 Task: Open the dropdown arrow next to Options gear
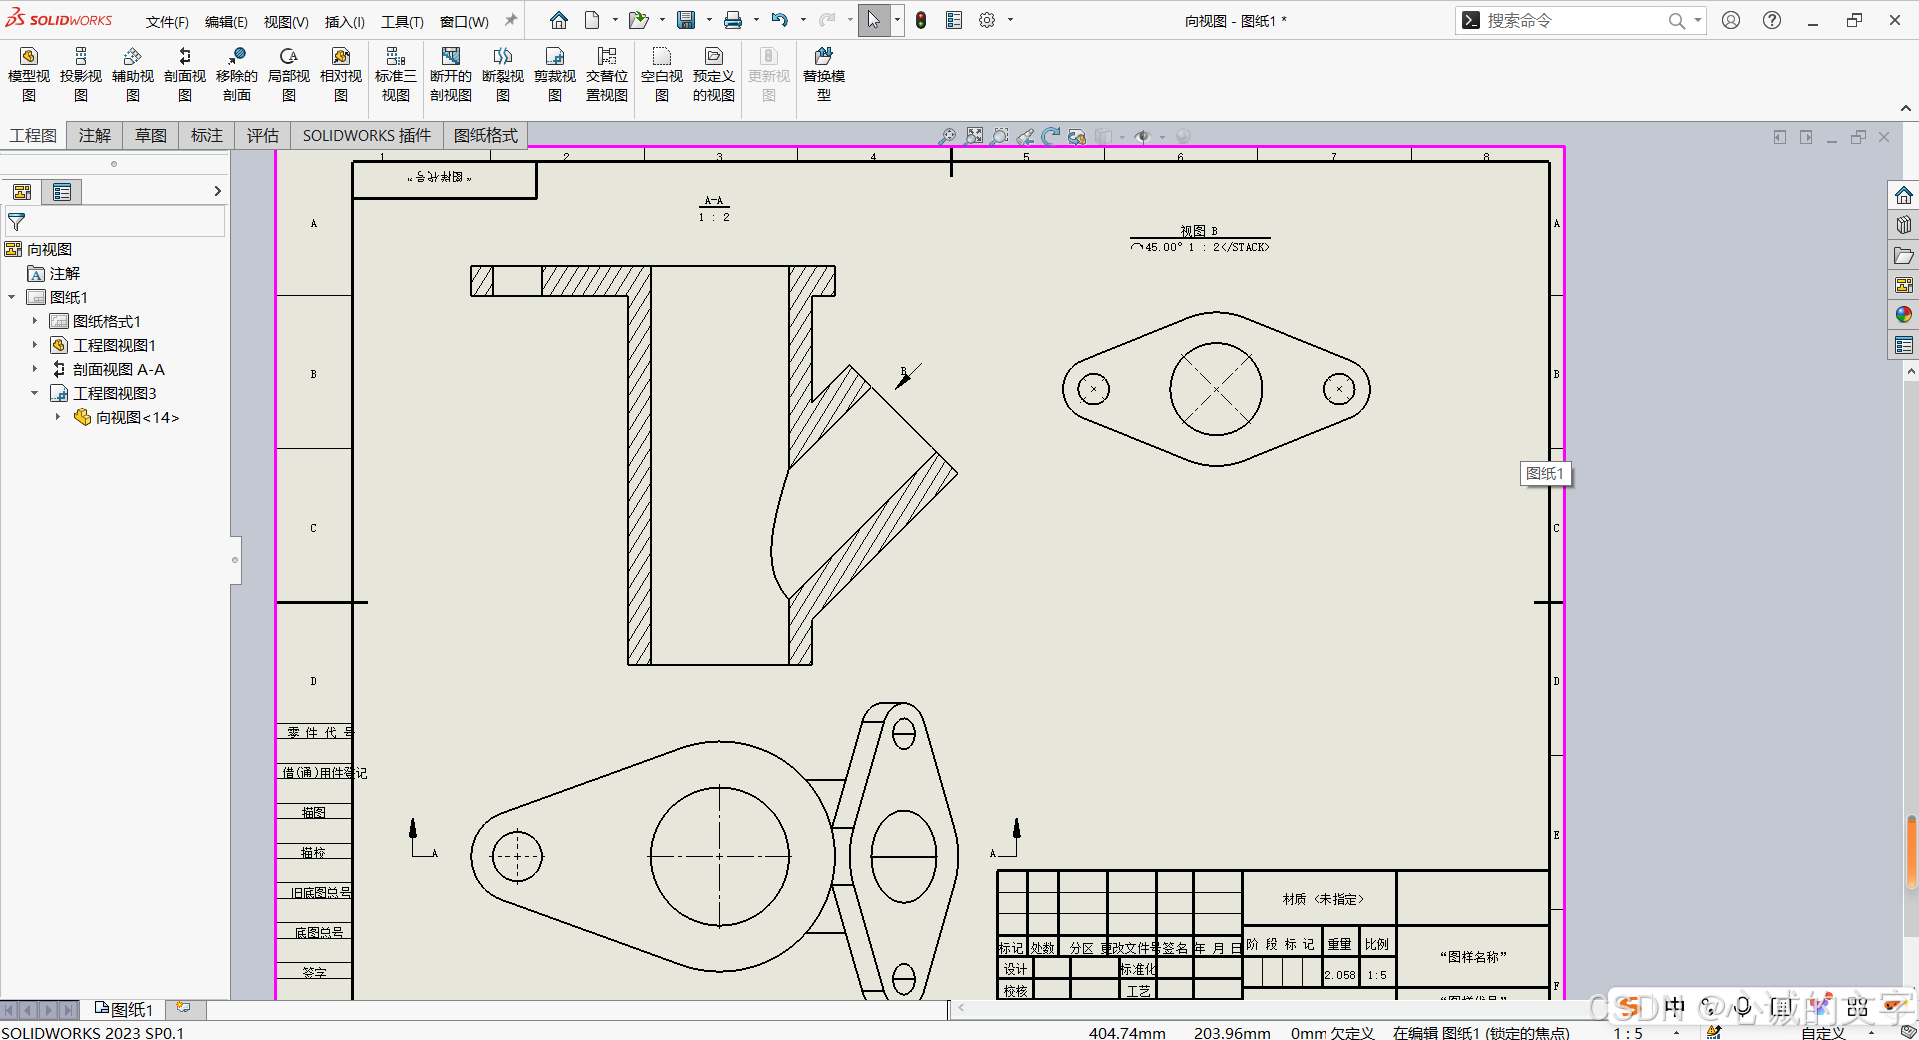point(1010,20)
